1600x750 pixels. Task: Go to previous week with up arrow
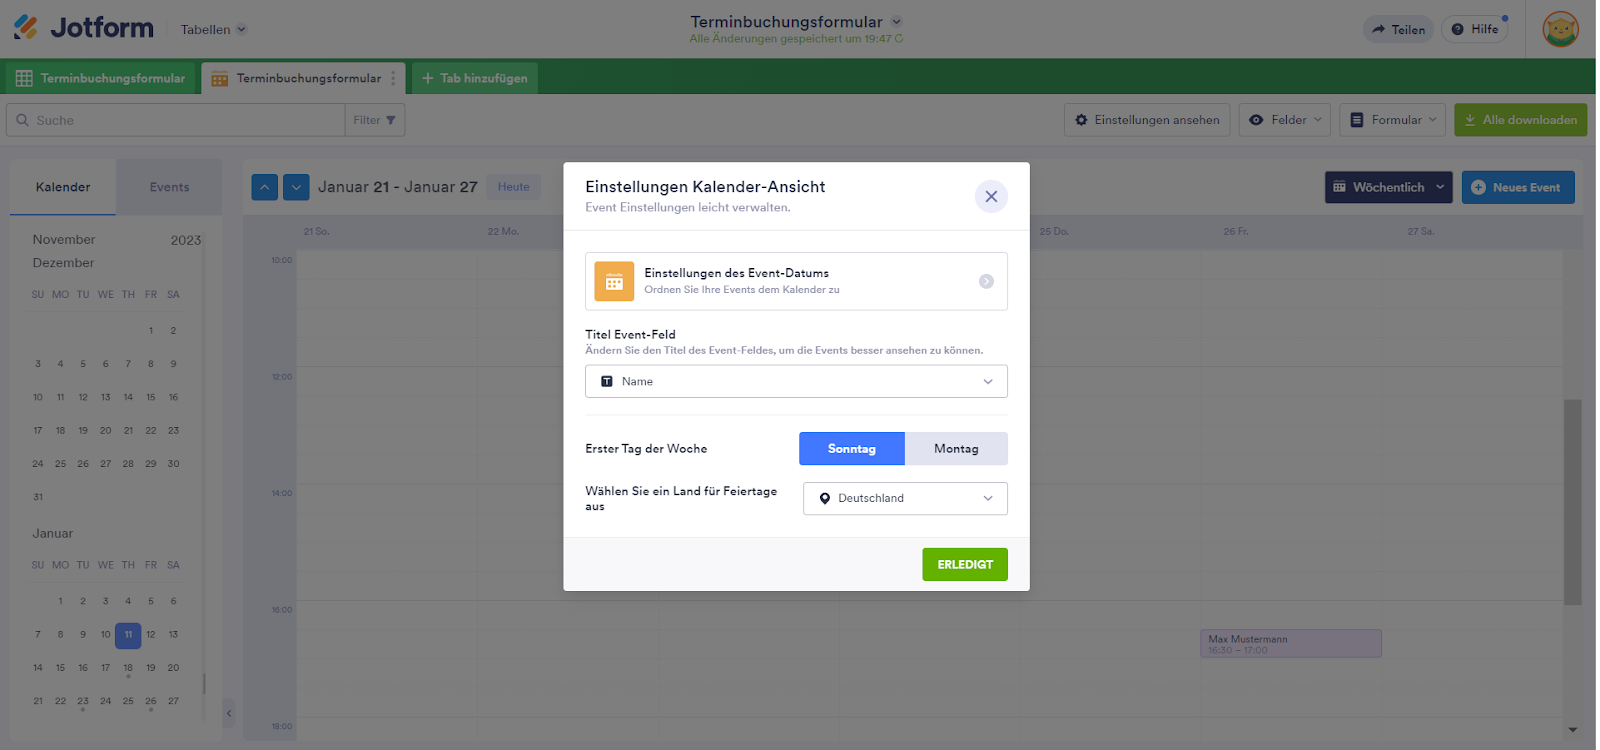pyautogui.click(x=264, y=187)
